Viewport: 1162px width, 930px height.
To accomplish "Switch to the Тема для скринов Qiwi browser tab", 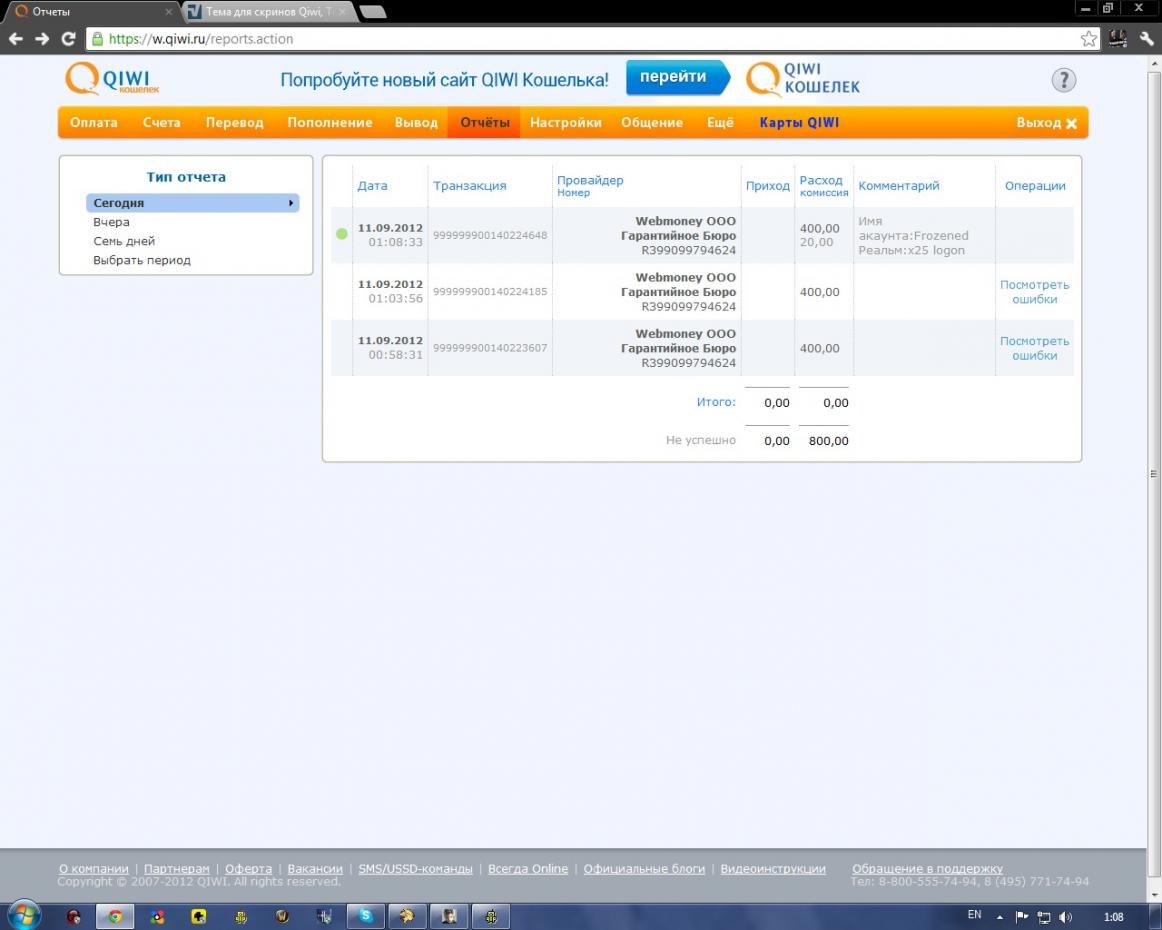I will click(267, 12).
